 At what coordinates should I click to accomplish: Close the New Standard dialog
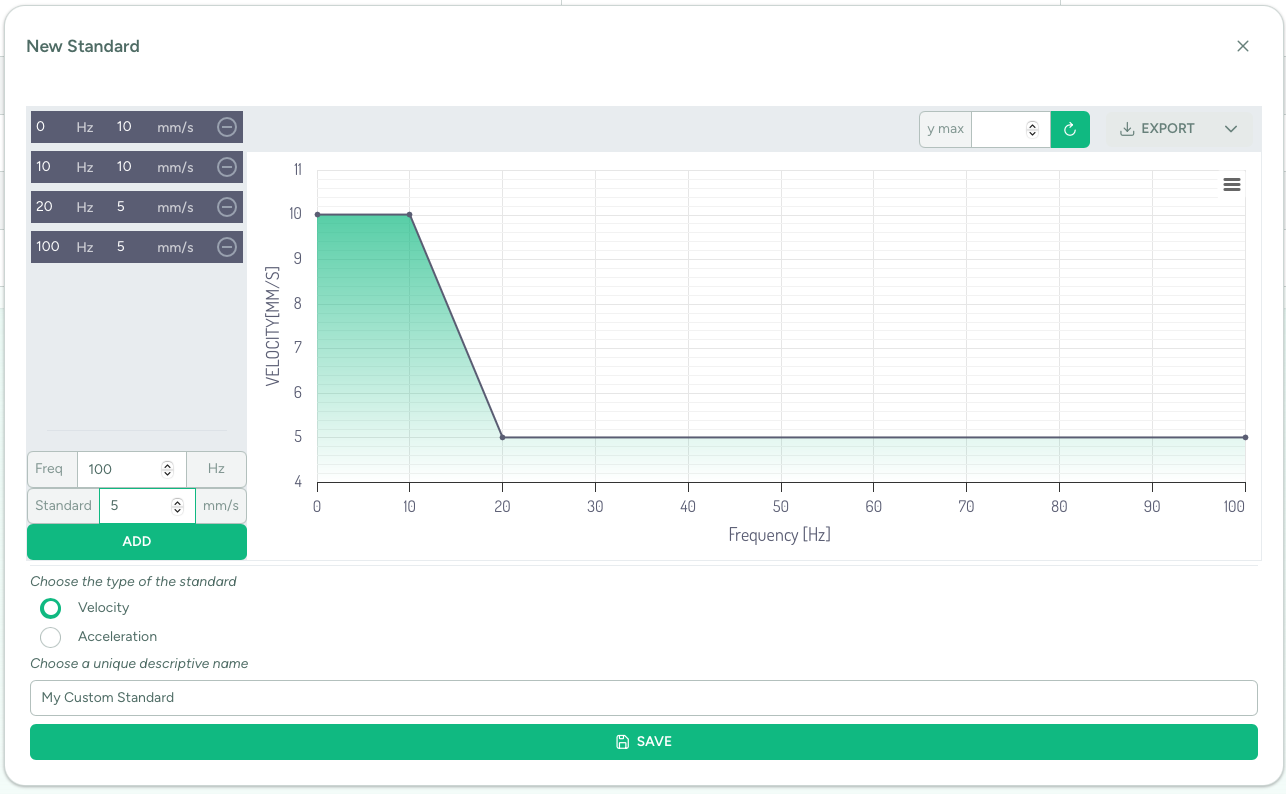(1243, 46)
